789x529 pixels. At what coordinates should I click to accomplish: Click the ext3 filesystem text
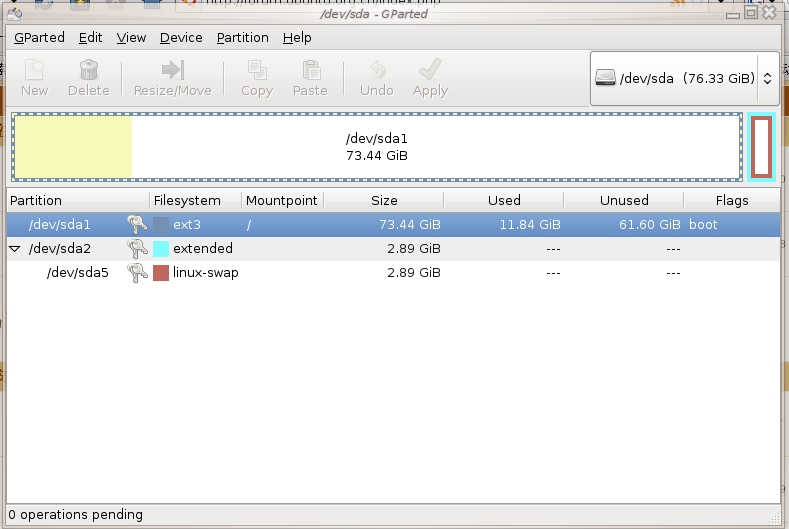point(187,224)
